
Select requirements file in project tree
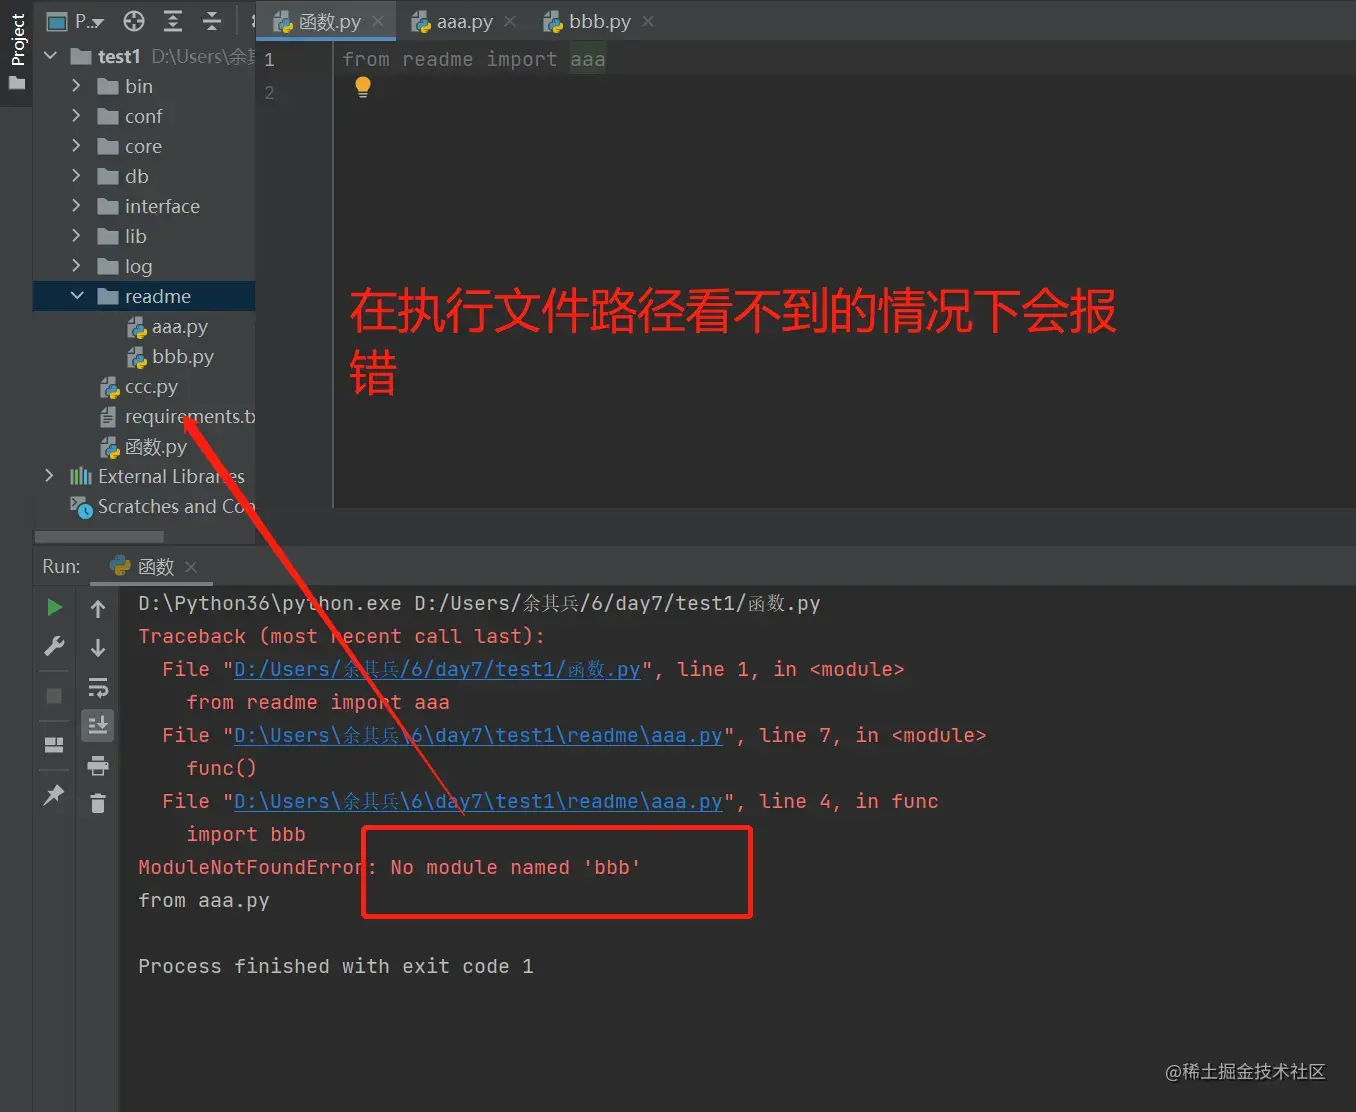(177, 416)
